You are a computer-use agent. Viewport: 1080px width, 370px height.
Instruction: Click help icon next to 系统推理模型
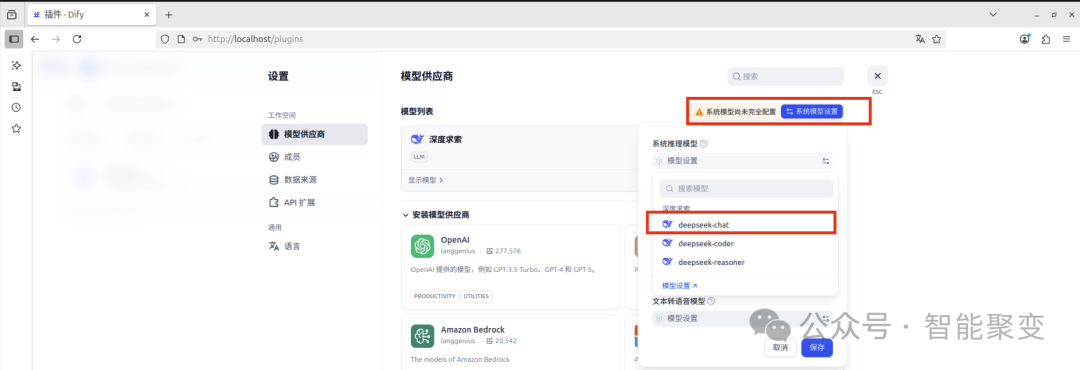[704, 144]
